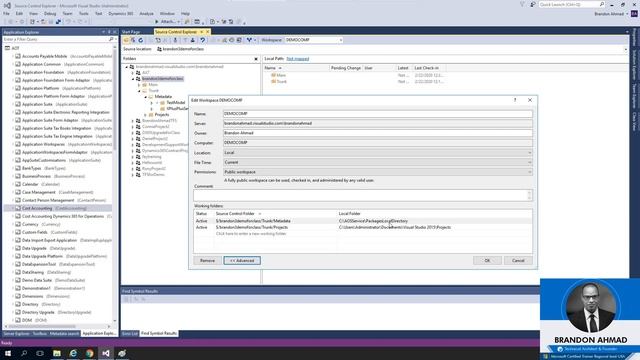Click the Refresh icon in Source Control Explorer toolbar
The image size is (640, 360).
[141, 40]
